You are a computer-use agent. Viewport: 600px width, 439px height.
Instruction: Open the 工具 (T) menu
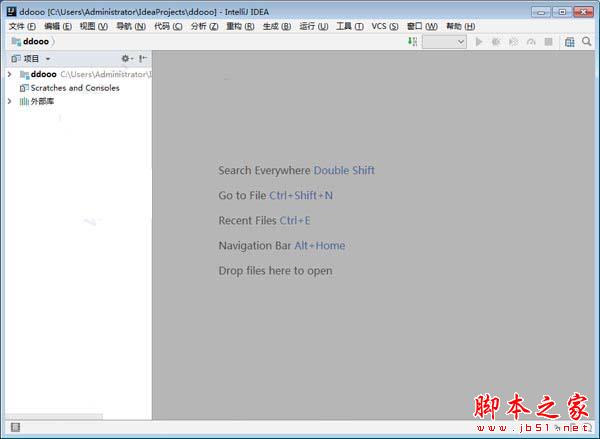(x=350, y=26)
